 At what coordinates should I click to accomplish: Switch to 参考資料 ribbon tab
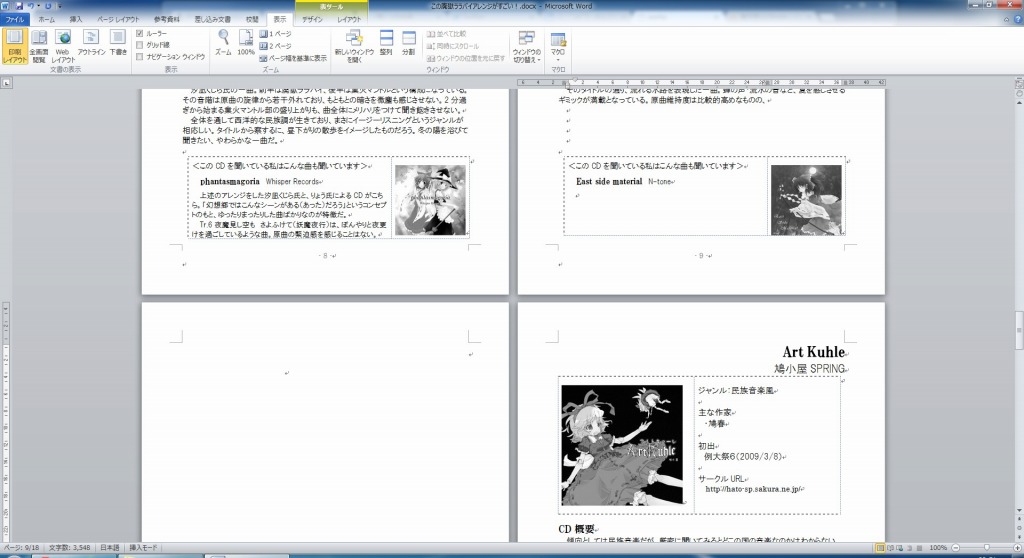167,20
